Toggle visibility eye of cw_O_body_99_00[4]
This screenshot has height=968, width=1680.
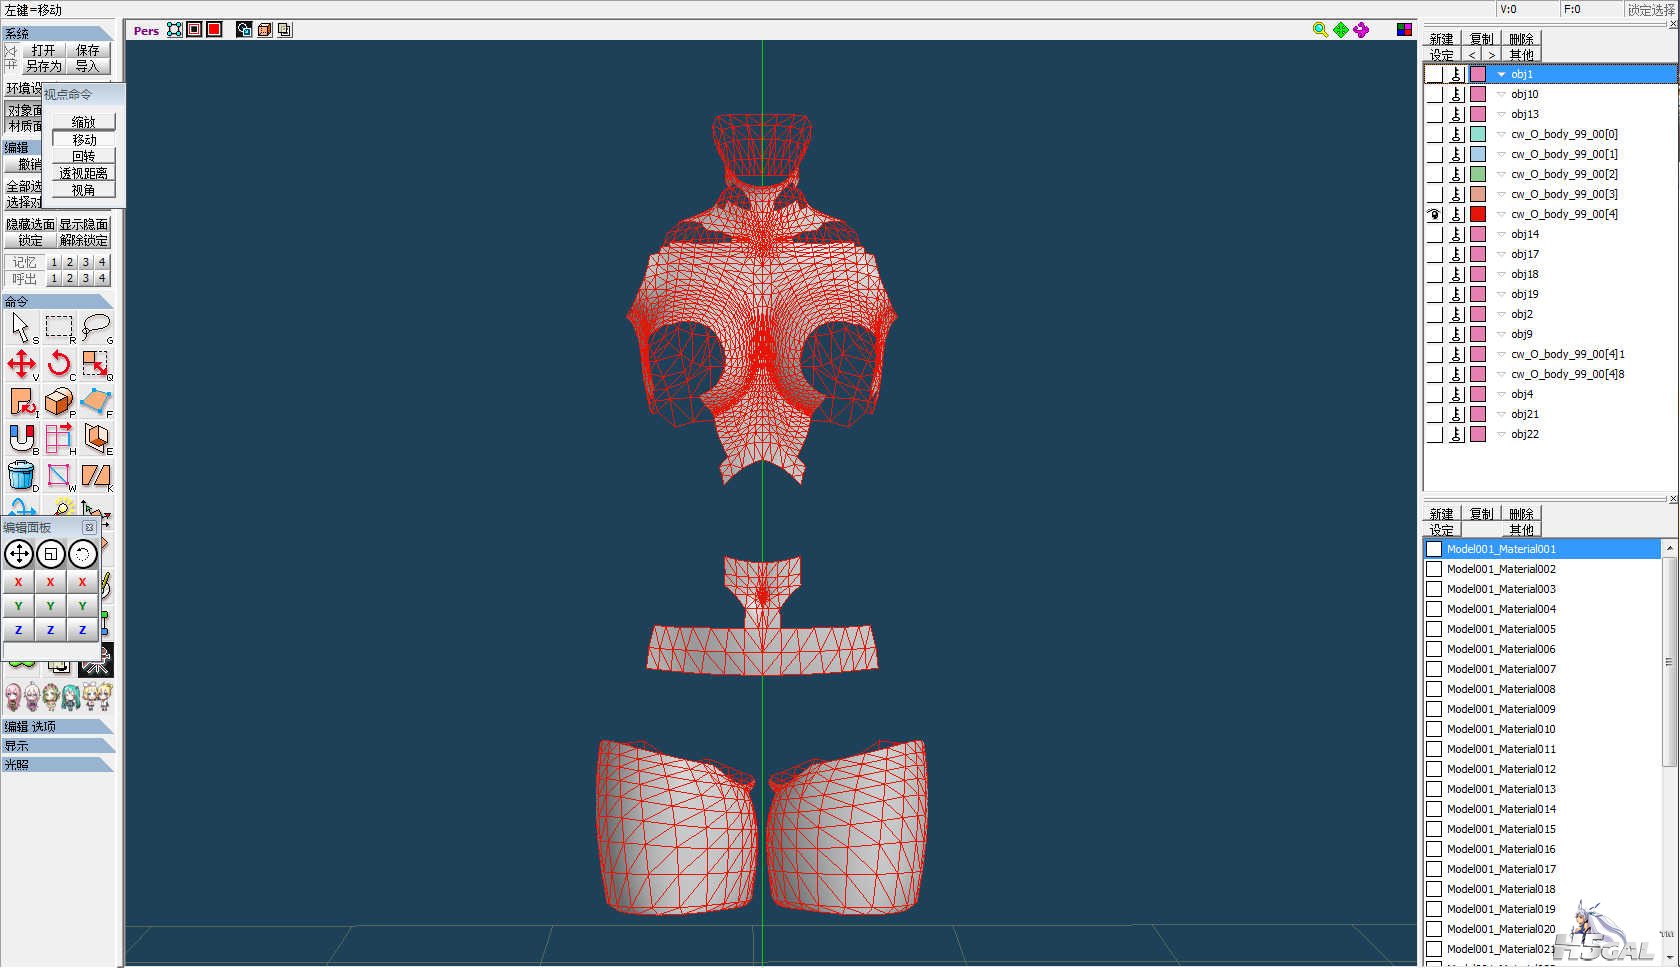(1434, 214)
